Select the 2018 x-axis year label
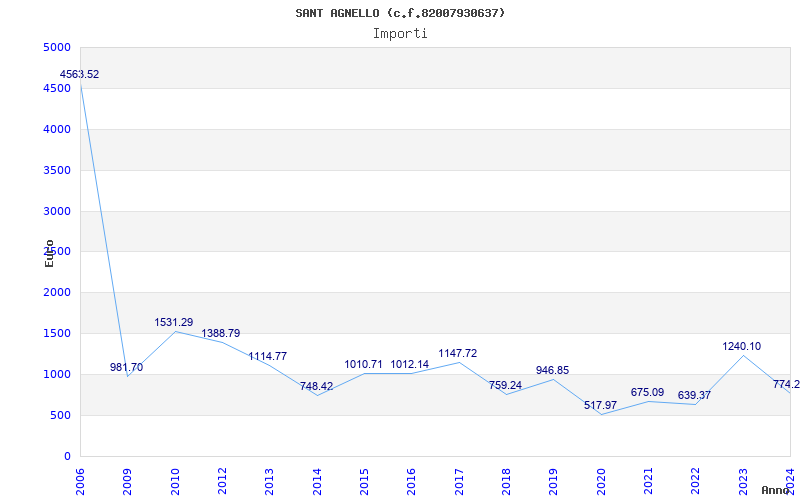Image resolution: width=800 pixels, height=500 pixels. click(x=506, y=481)
